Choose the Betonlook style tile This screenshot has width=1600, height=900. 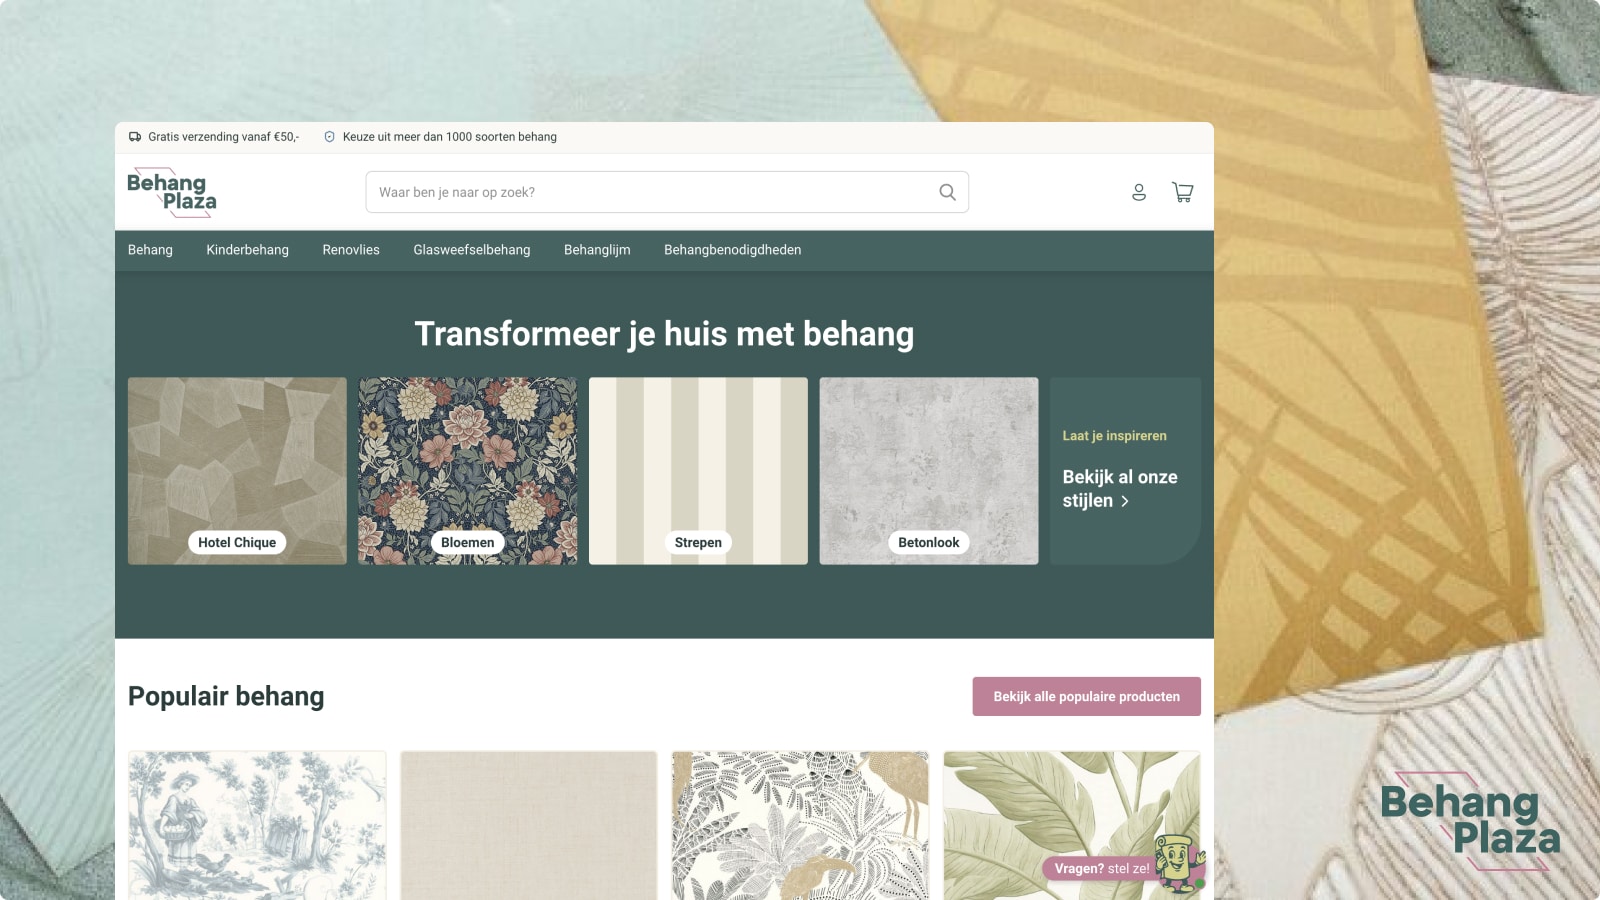(929, 471)
